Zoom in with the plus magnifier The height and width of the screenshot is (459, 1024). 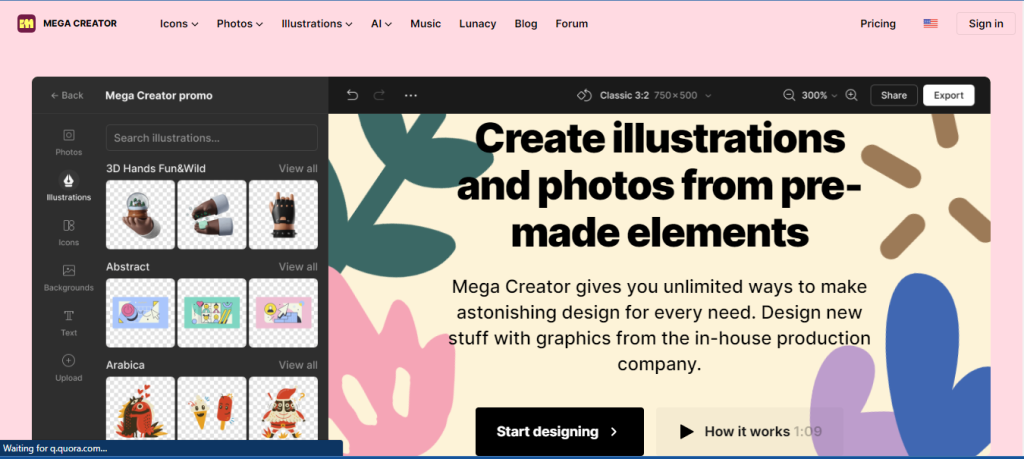pos(851,95)
